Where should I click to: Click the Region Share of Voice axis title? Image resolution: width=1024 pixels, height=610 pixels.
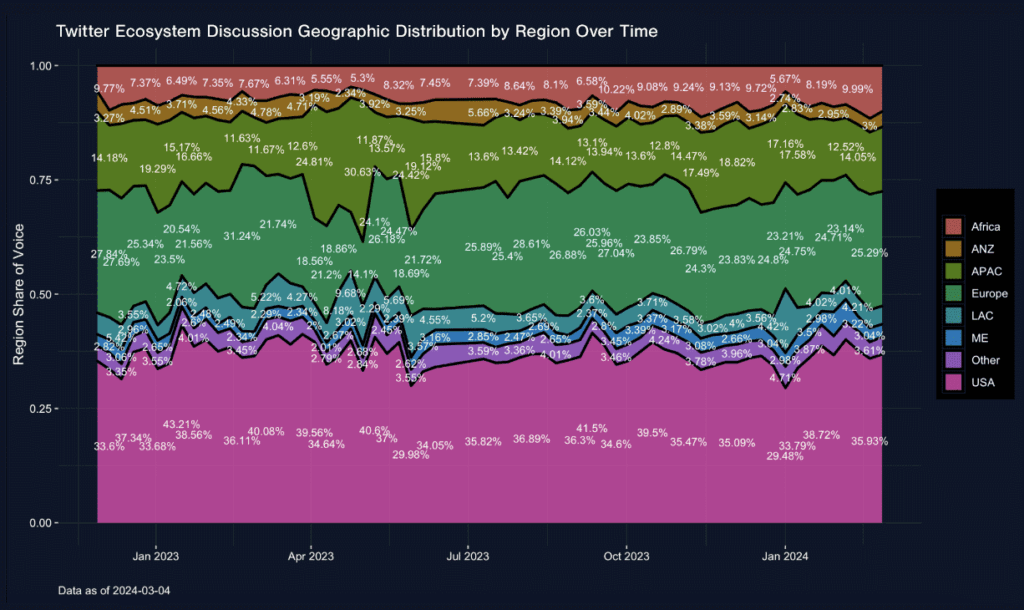[19, 294]
